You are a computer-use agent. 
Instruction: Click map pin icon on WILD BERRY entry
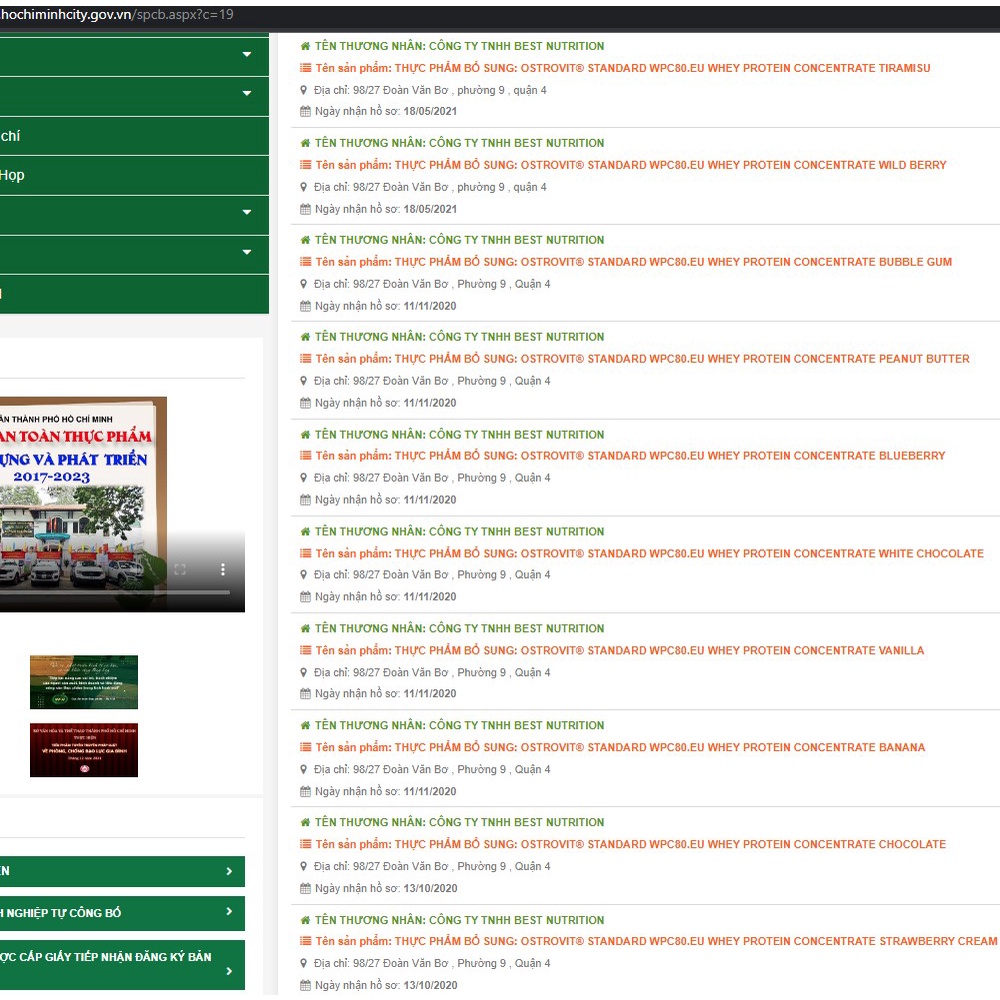(305, 187)
